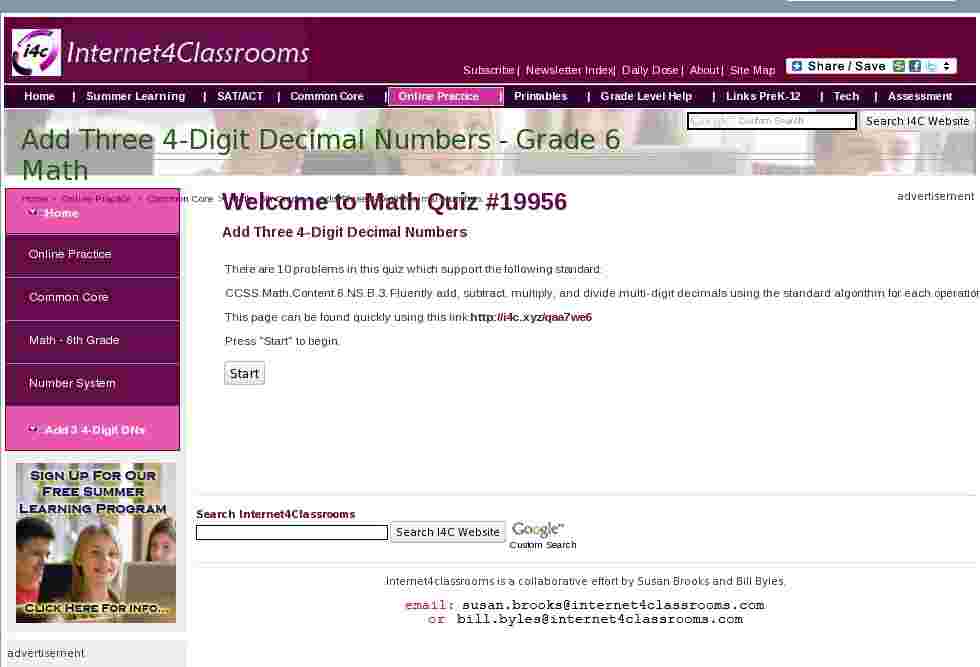Open the Summer Learning menu item
980x667 pixels.
point(136,96)
